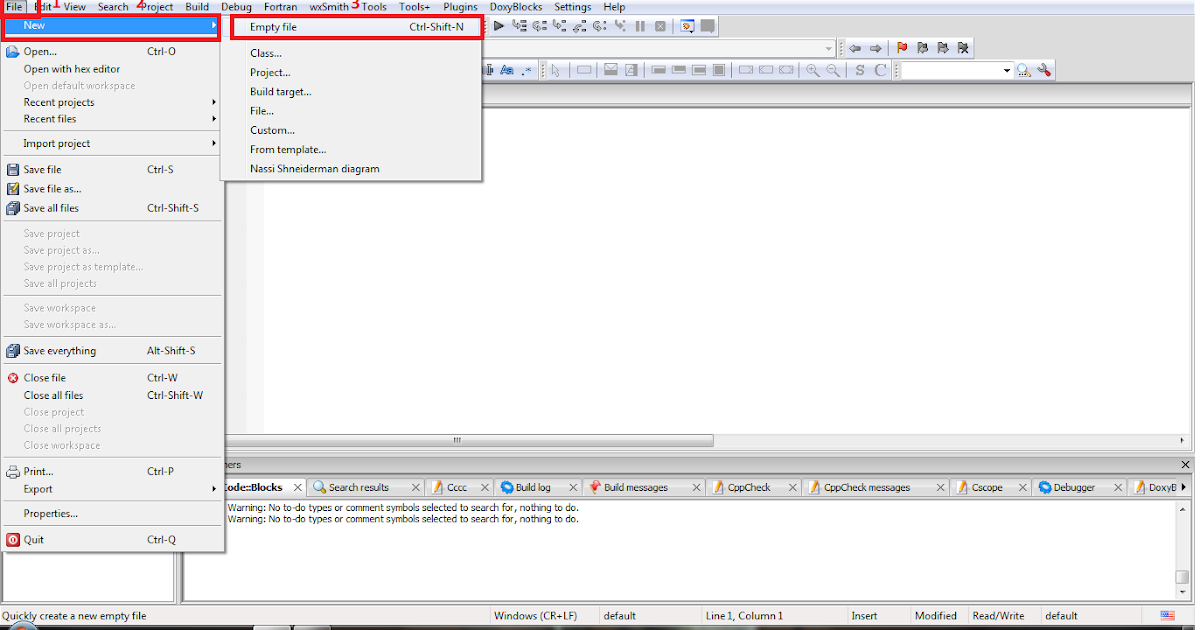Viewport: 1200px width, 630px height.
Task: Step out of the current function
Action: tap(577, 26)
